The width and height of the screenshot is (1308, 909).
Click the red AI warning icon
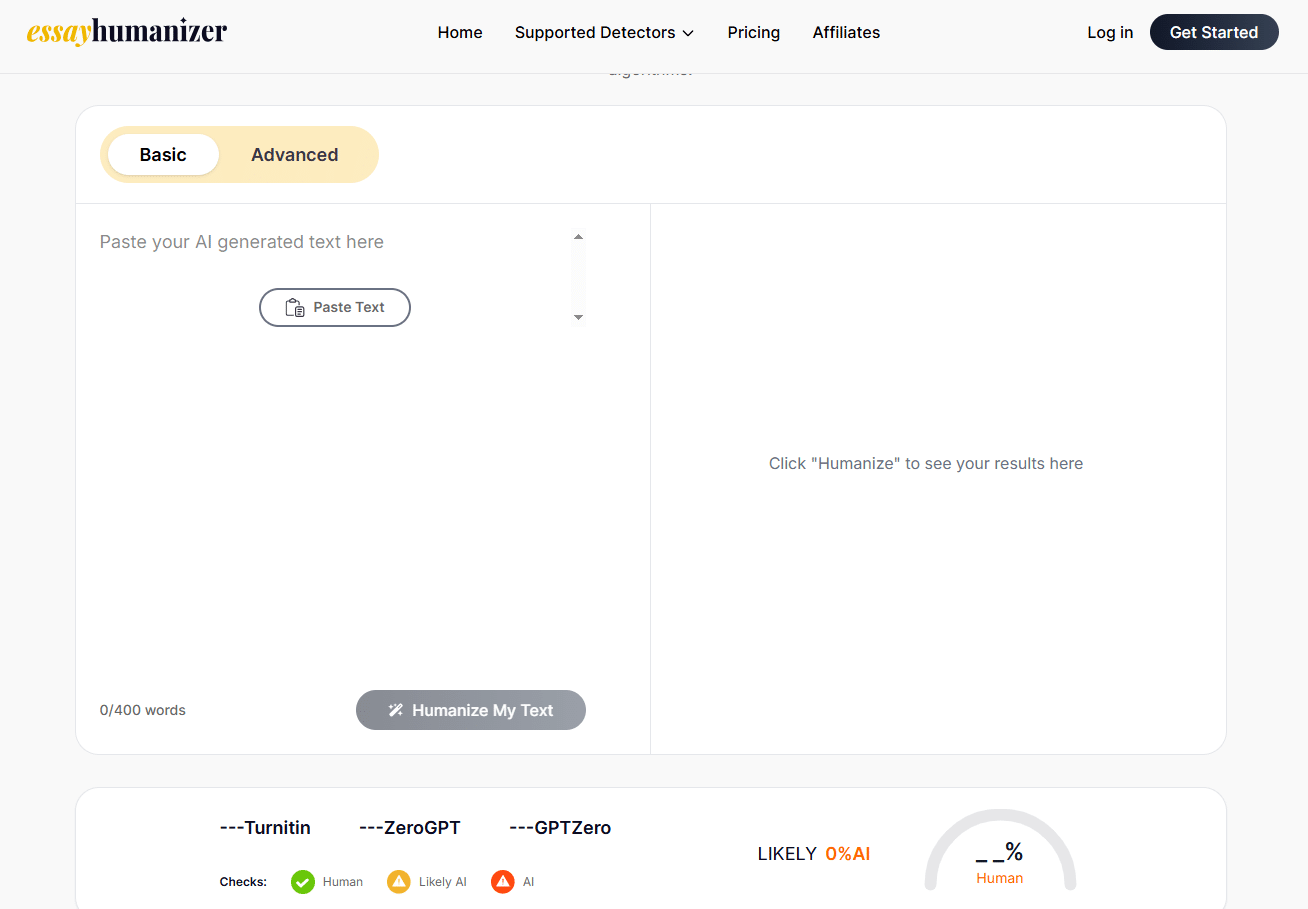(503, 882)
